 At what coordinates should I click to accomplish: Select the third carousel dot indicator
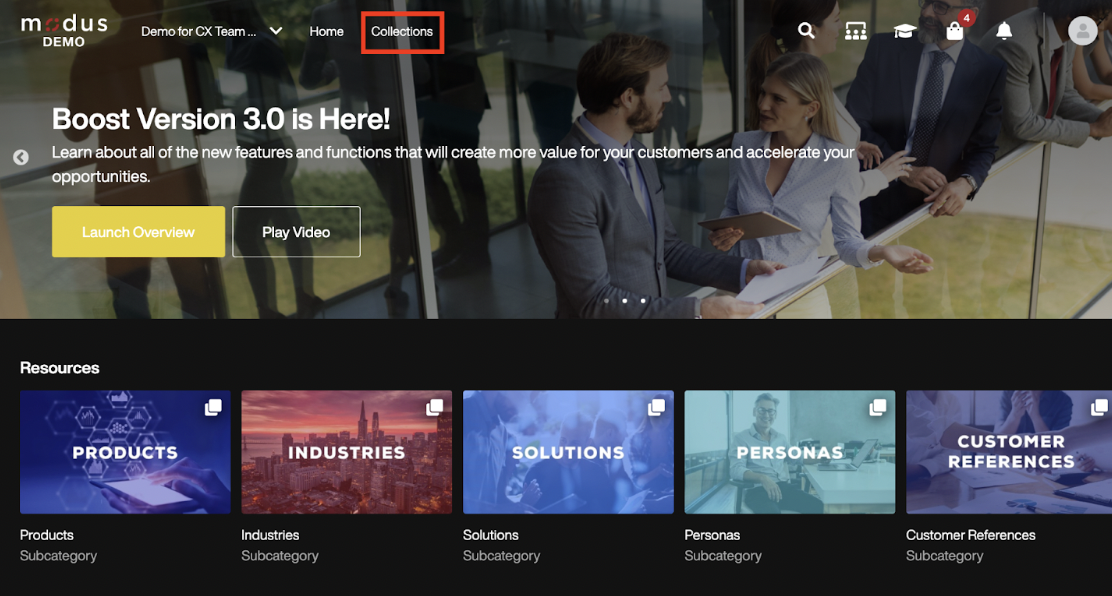[643, 300]
